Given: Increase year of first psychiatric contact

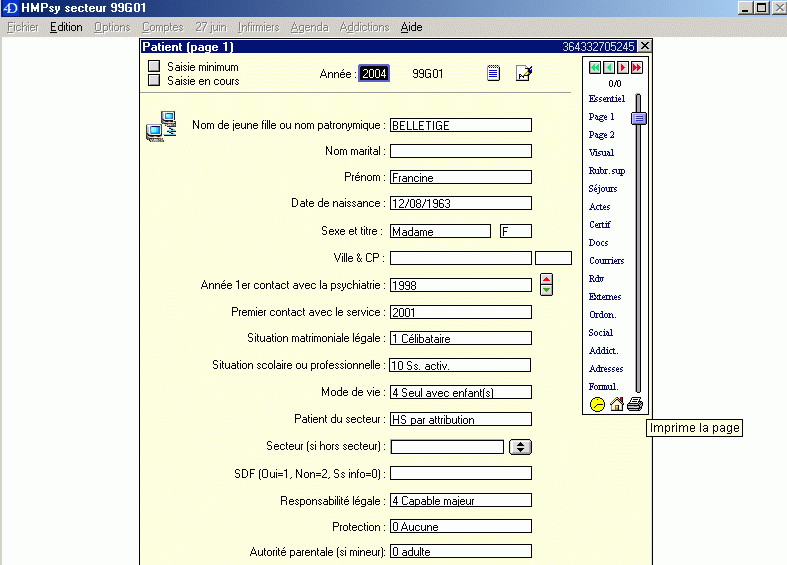Looking at the screenshot, I should [x=546, y=279].
